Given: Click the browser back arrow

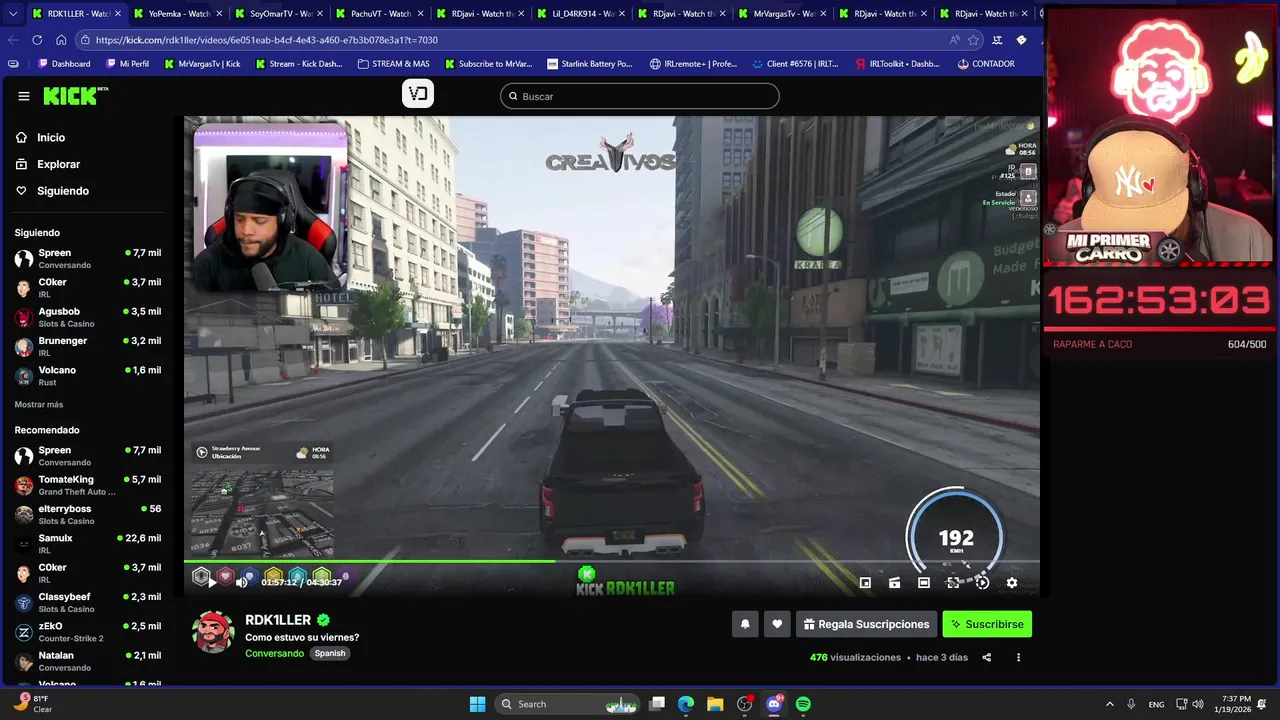Looking at the screenshot, I should pos(13,40).
